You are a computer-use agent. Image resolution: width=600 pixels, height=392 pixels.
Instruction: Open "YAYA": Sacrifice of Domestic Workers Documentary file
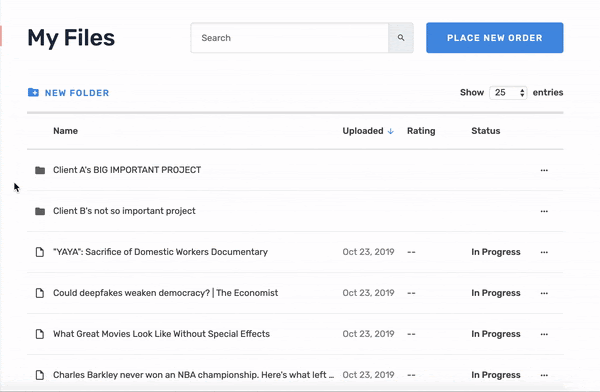click(160, 252)
